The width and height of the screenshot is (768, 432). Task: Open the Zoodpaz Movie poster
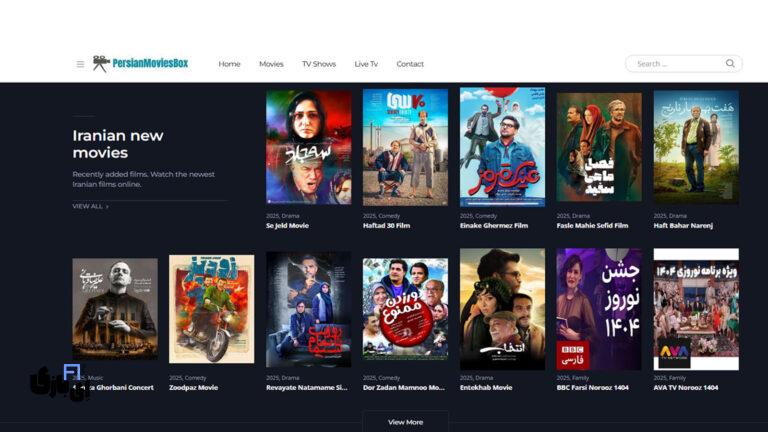tap(212, 309)
